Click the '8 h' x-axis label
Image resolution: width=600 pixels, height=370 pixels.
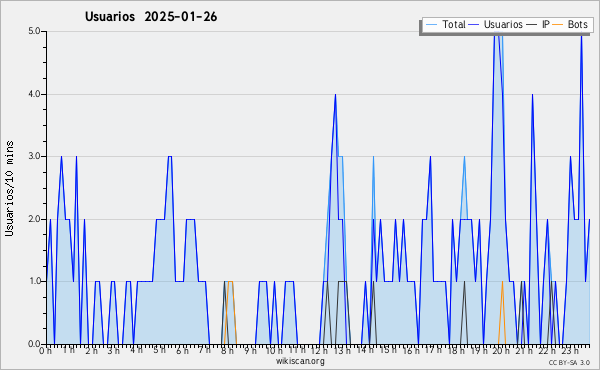[227, 351]
